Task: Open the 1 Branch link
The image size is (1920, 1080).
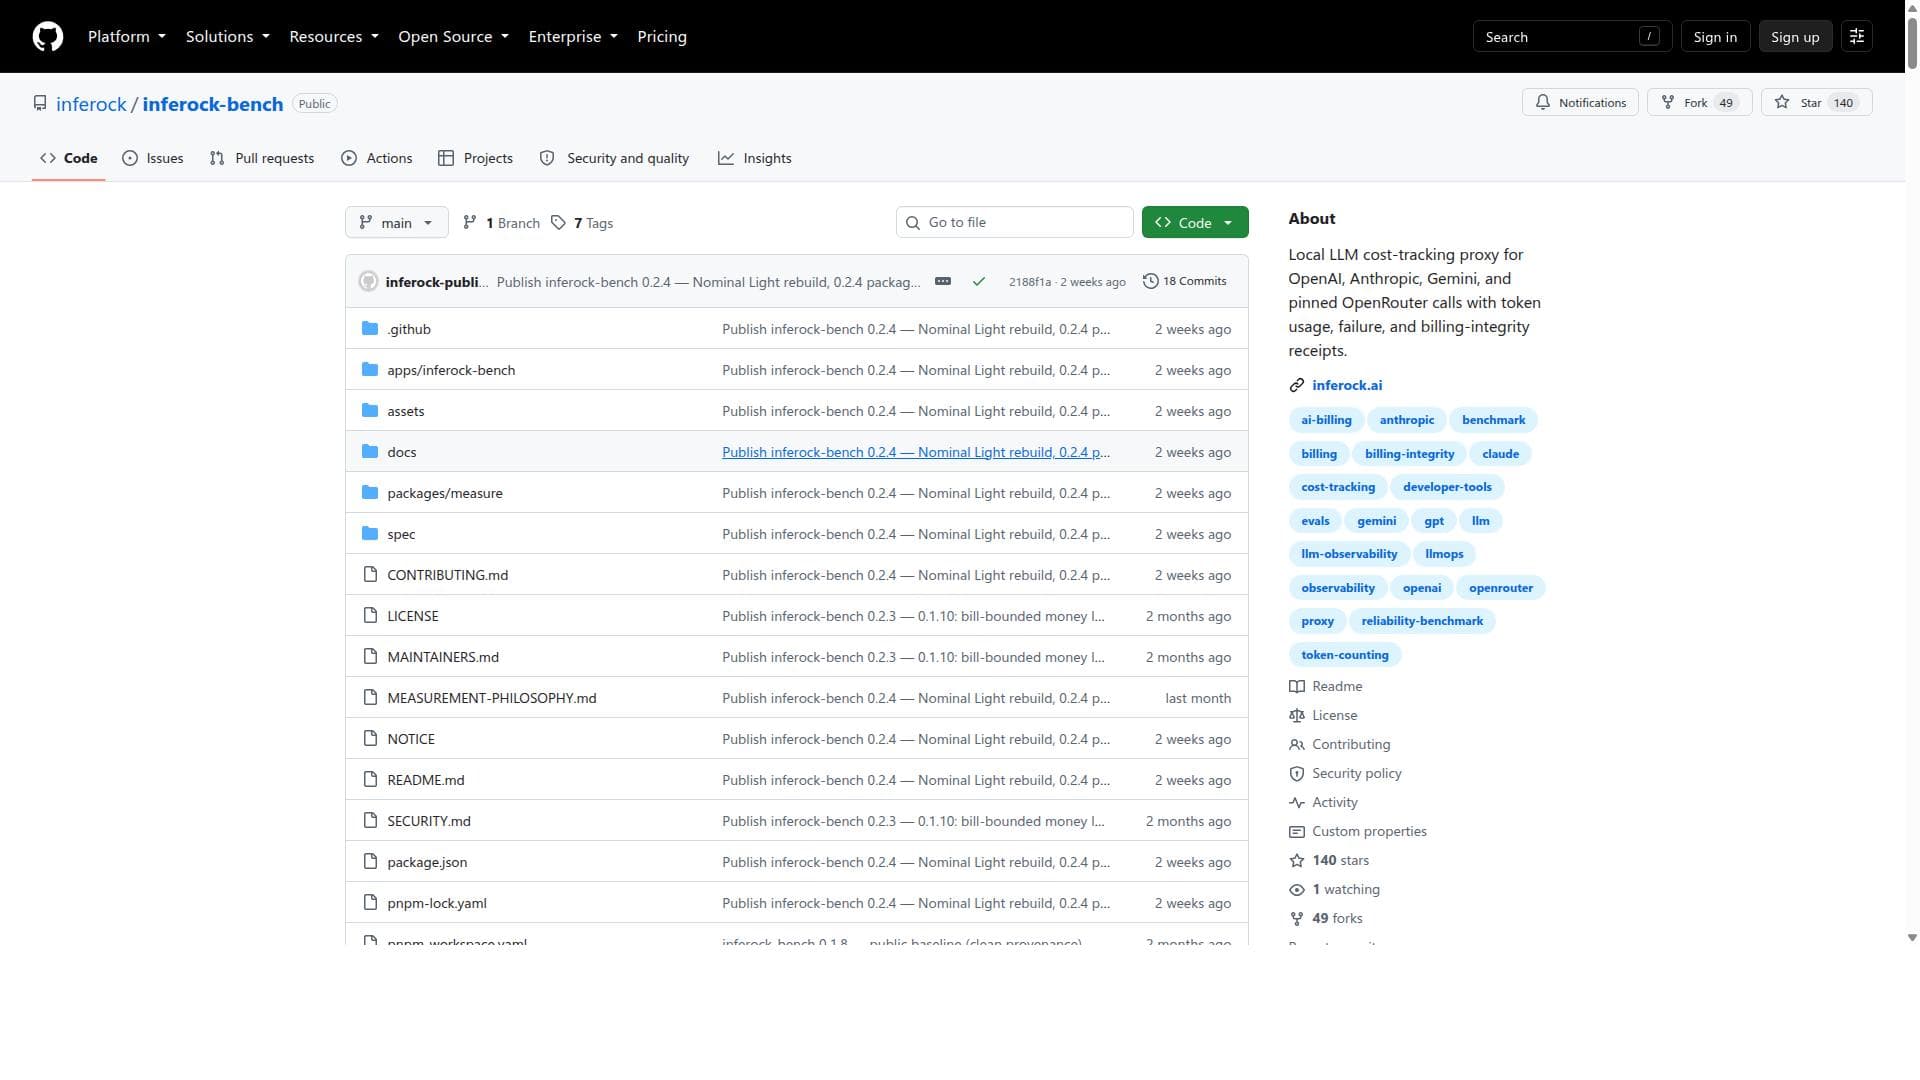Action: (501, 223)
